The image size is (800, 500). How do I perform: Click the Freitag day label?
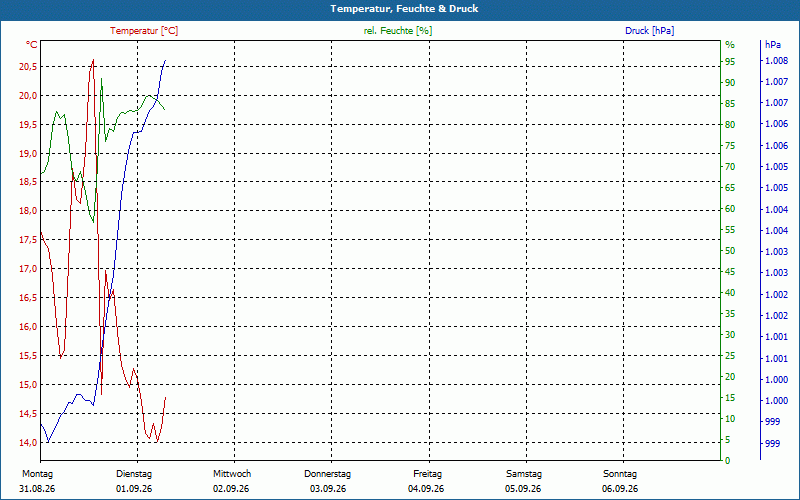(x=428, y=474)
